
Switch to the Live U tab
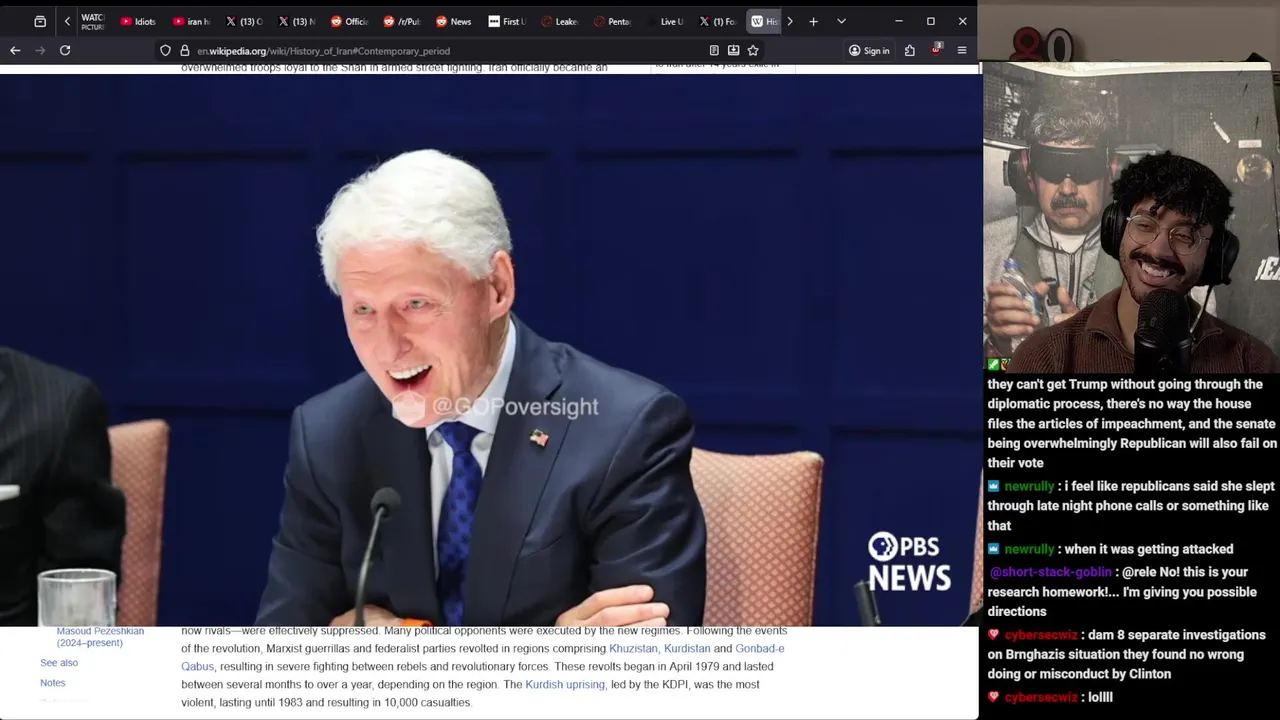(x=665, y=21)
